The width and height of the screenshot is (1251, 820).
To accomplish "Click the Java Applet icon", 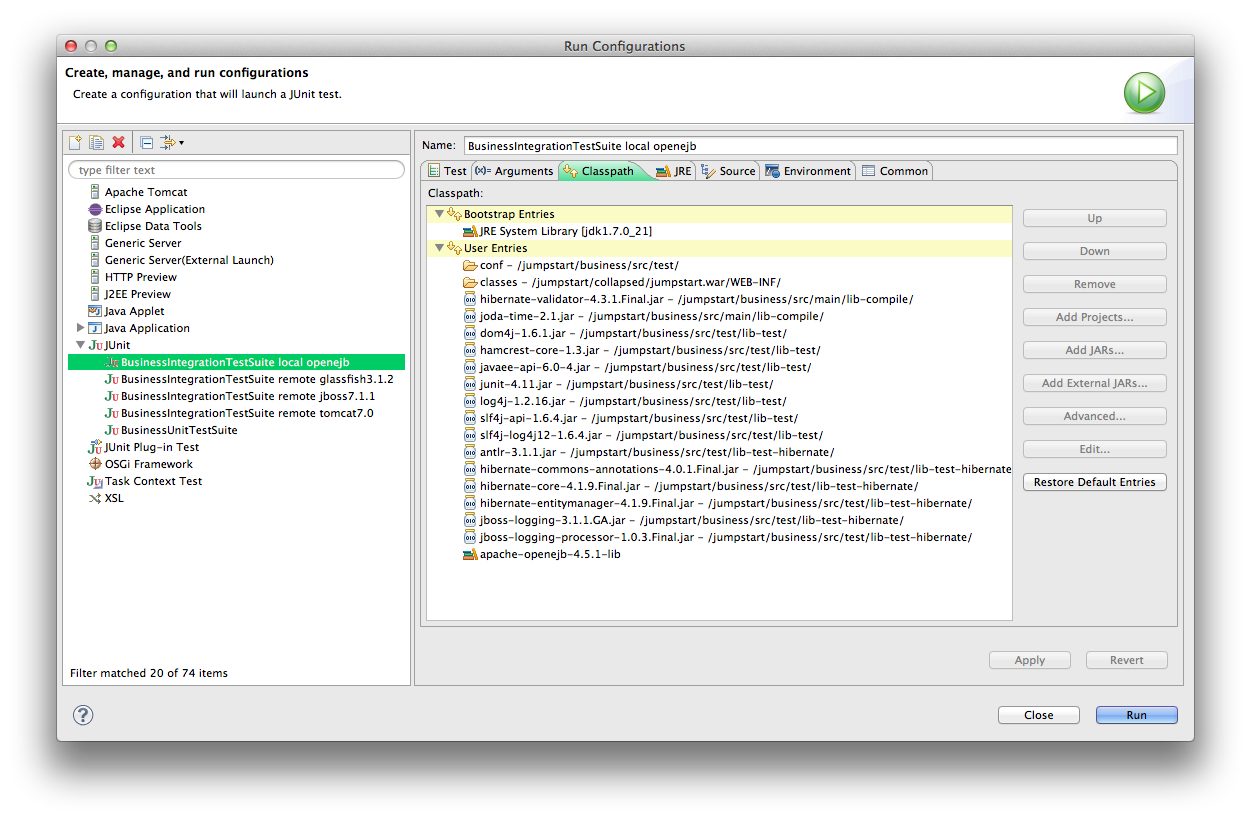I will point(95,311).
